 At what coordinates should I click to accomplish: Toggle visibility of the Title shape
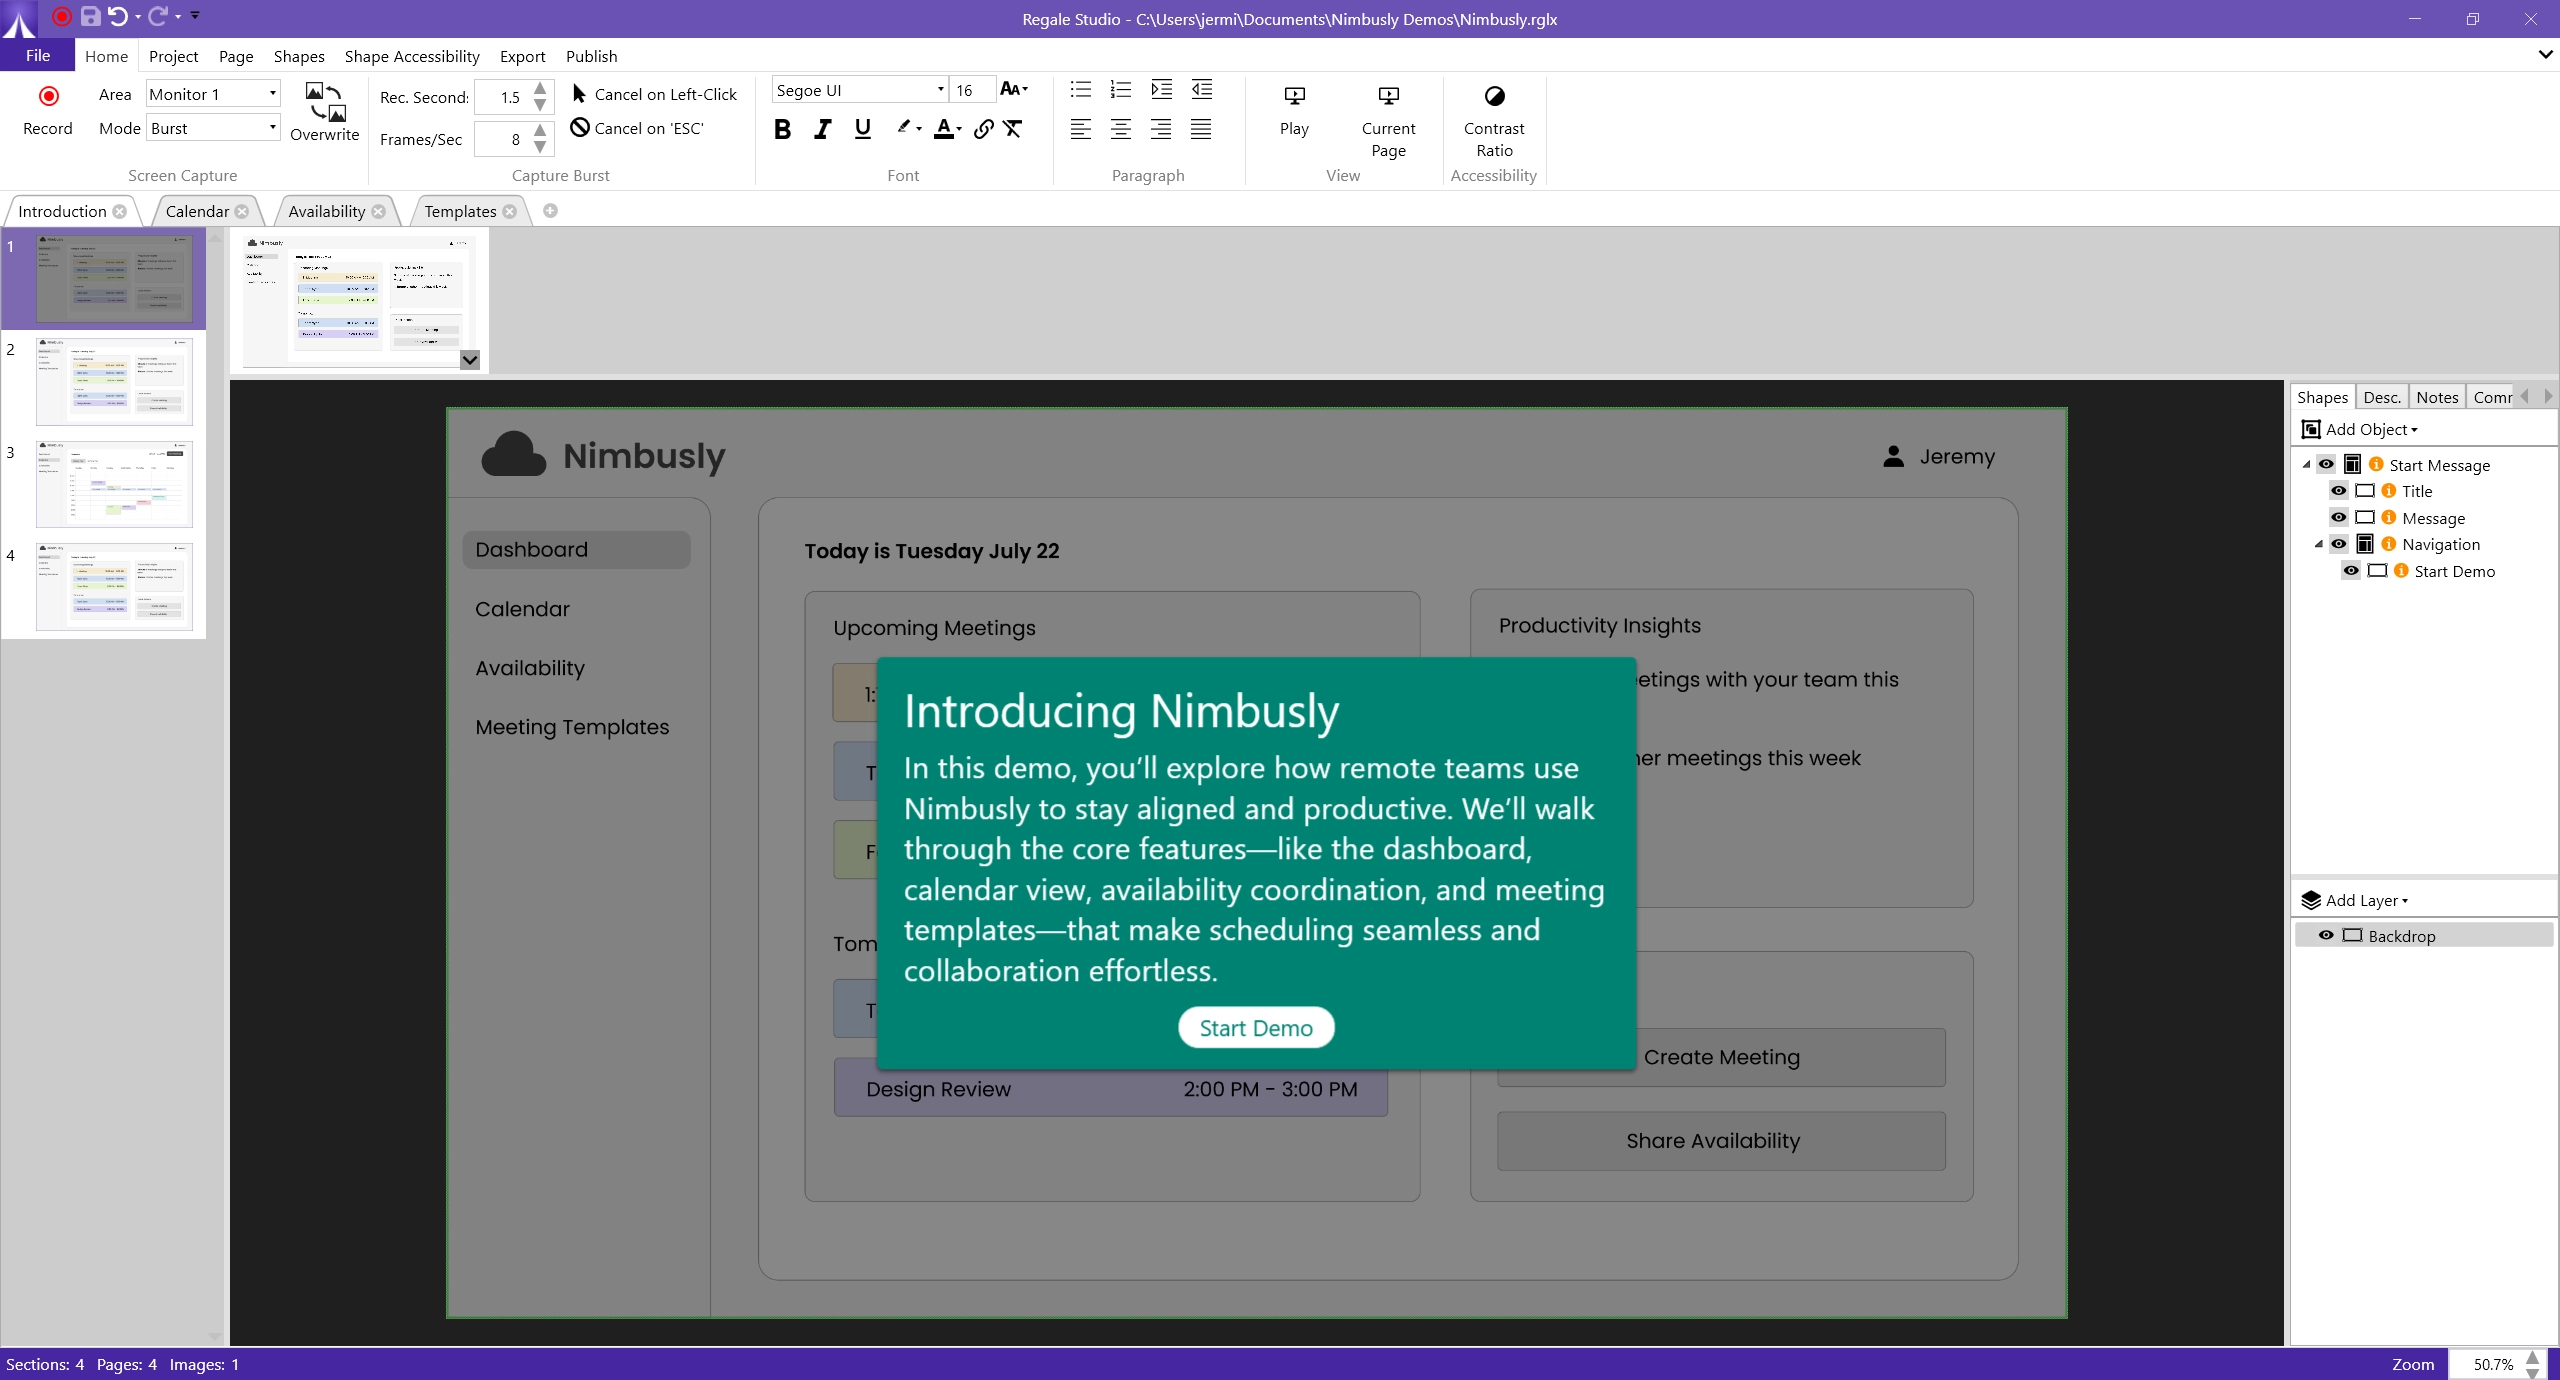[2338, 491]
